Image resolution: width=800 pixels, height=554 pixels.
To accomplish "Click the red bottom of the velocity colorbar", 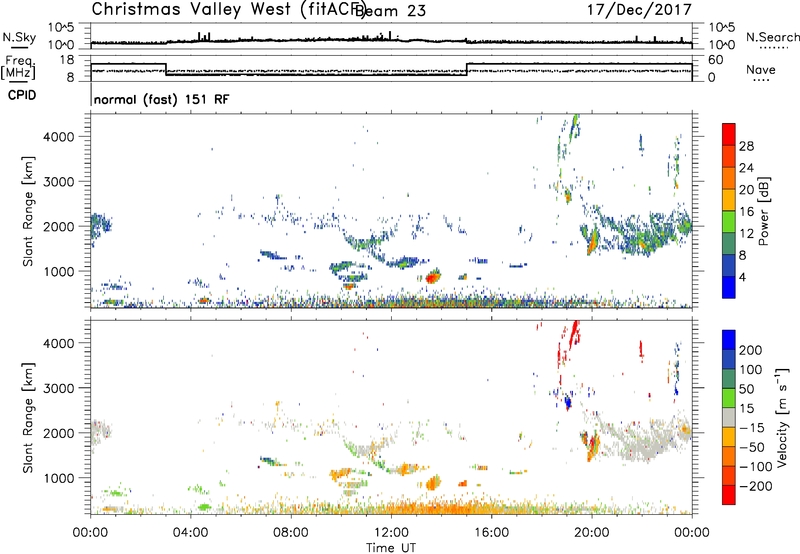I will tap(729, 495).
